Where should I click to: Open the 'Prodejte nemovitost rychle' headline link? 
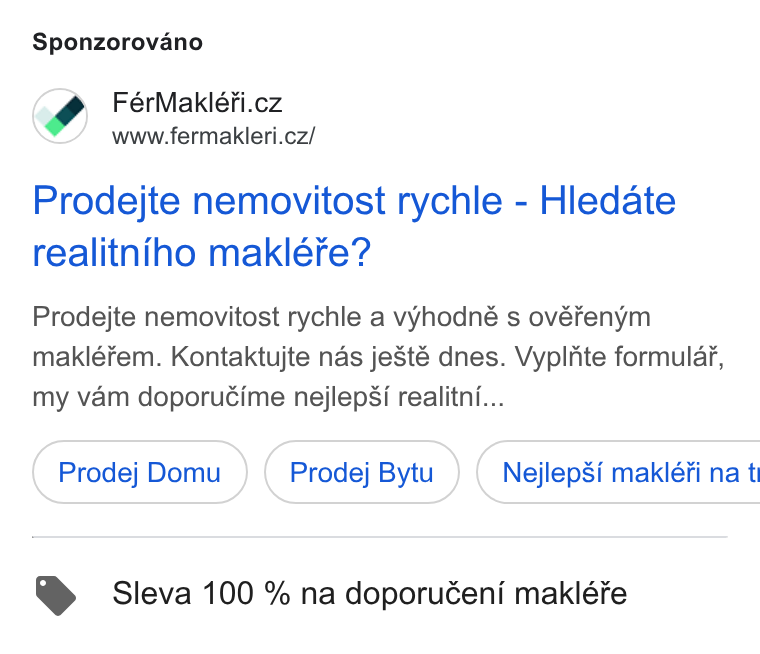tap(268, 201)
